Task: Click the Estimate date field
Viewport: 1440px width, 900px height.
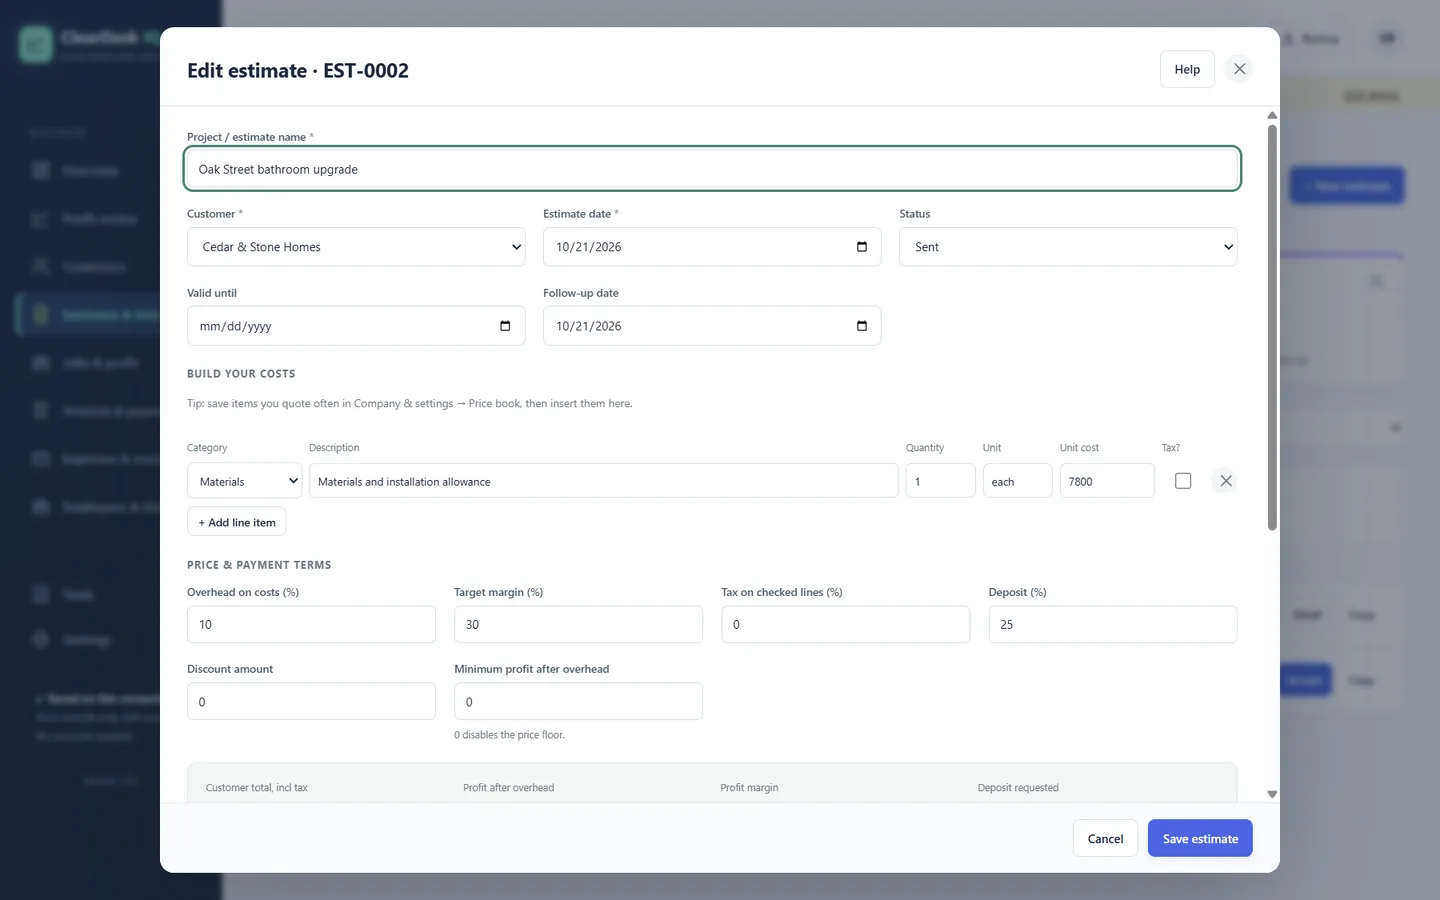Action: 712,247
